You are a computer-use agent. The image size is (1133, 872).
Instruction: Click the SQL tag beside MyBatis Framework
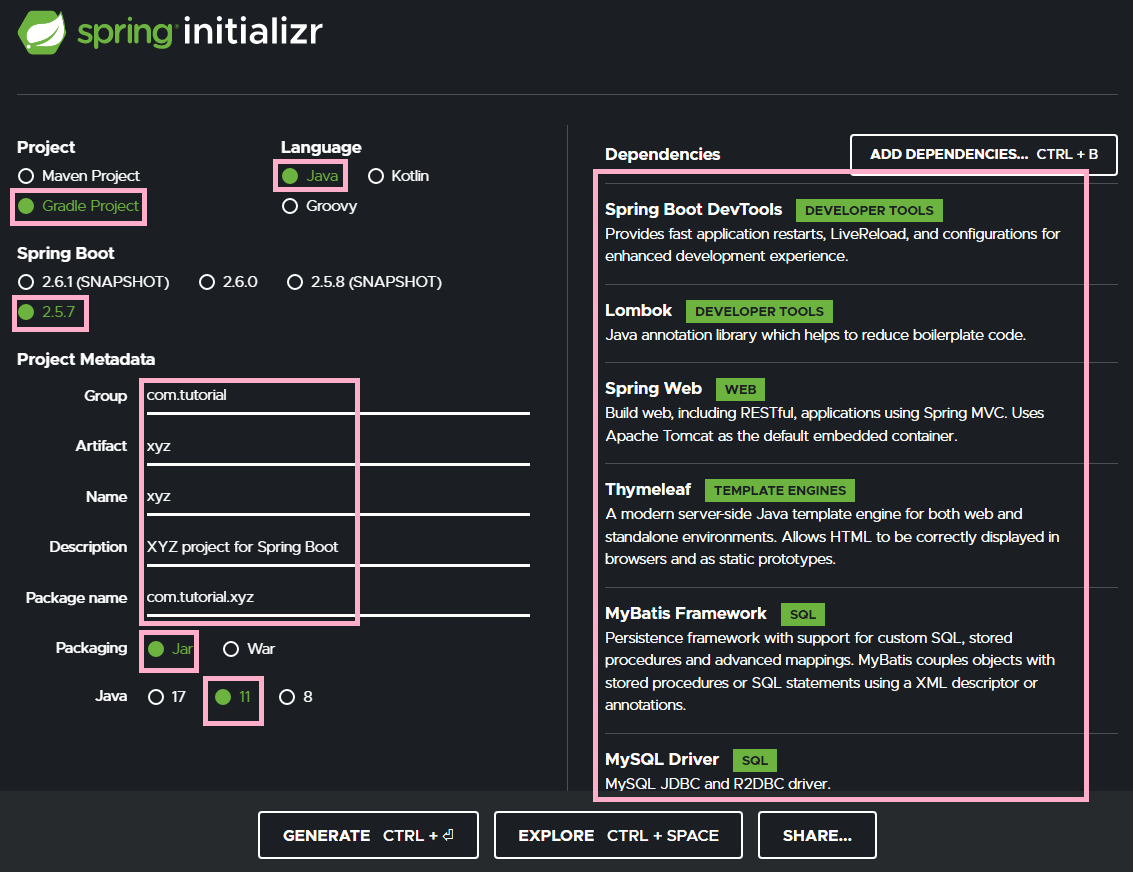803,614
